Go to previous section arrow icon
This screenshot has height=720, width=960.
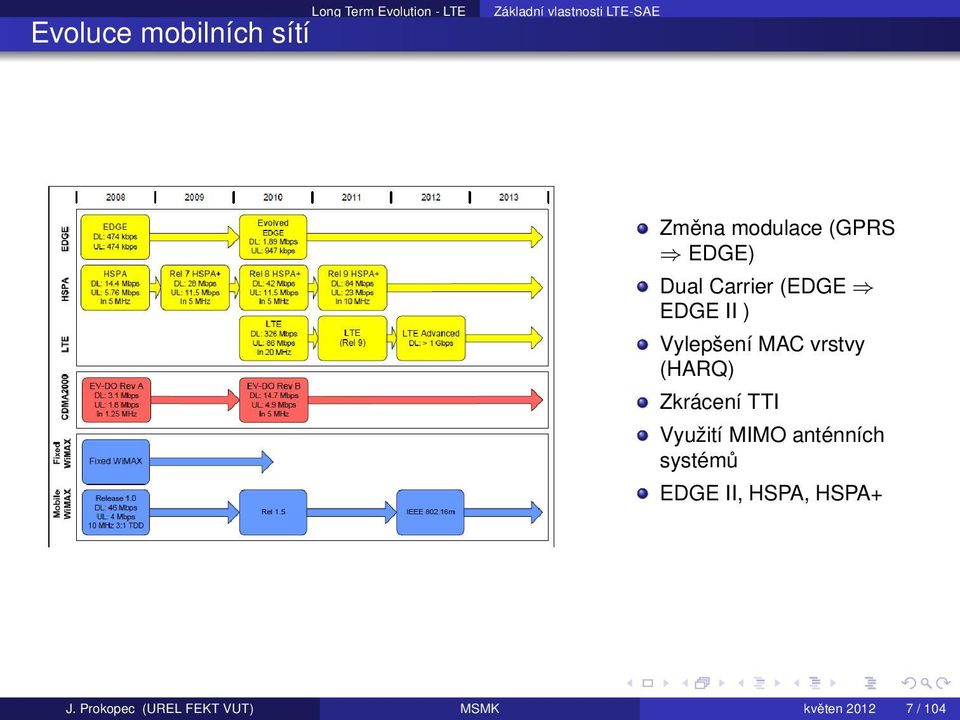(x=797, y=683)
